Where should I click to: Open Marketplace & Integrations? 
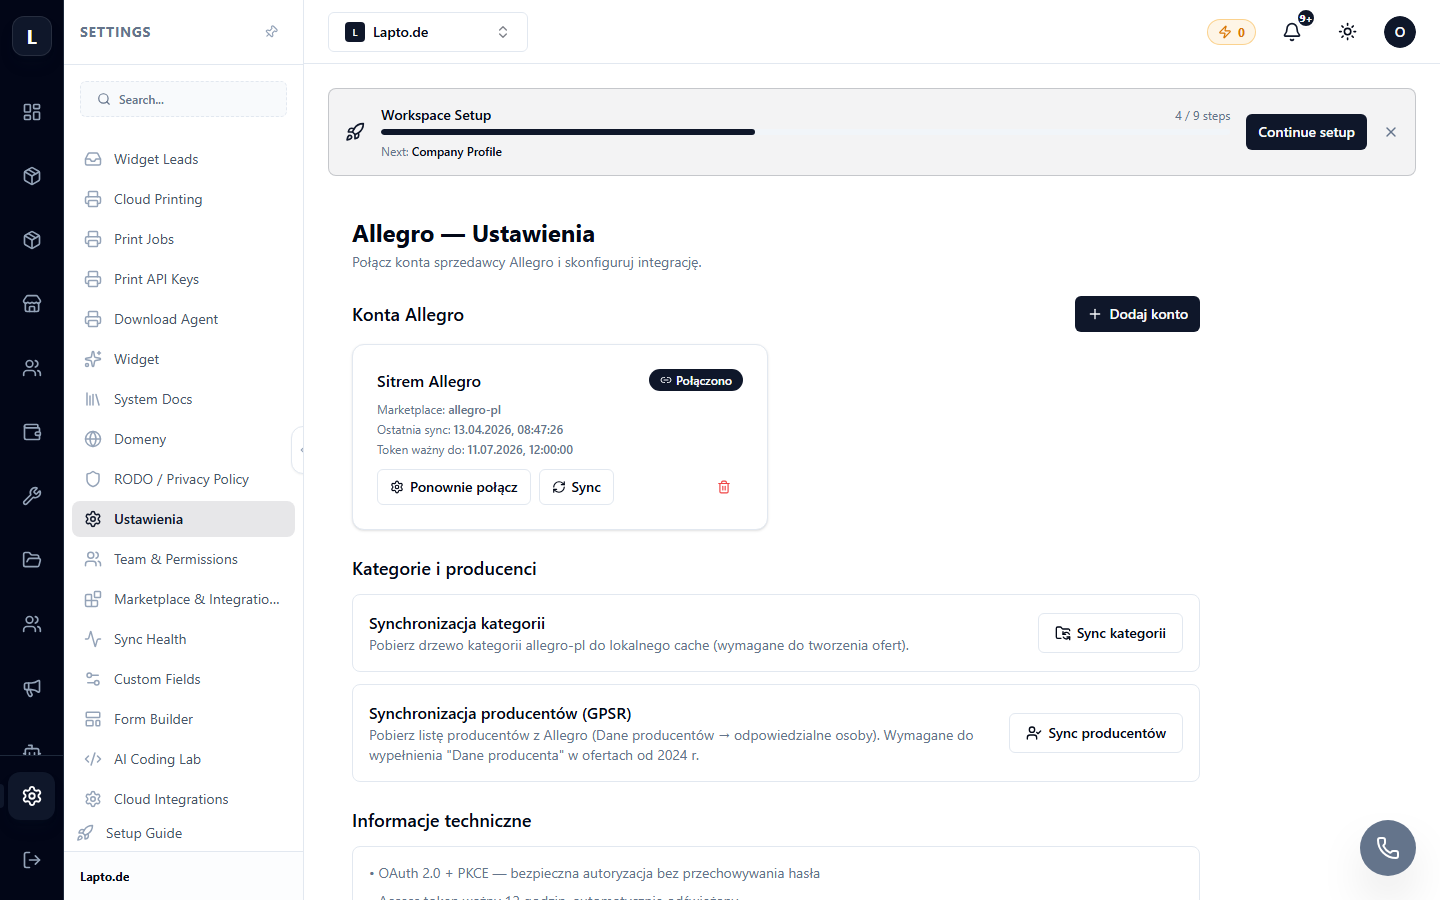point(183,599)
